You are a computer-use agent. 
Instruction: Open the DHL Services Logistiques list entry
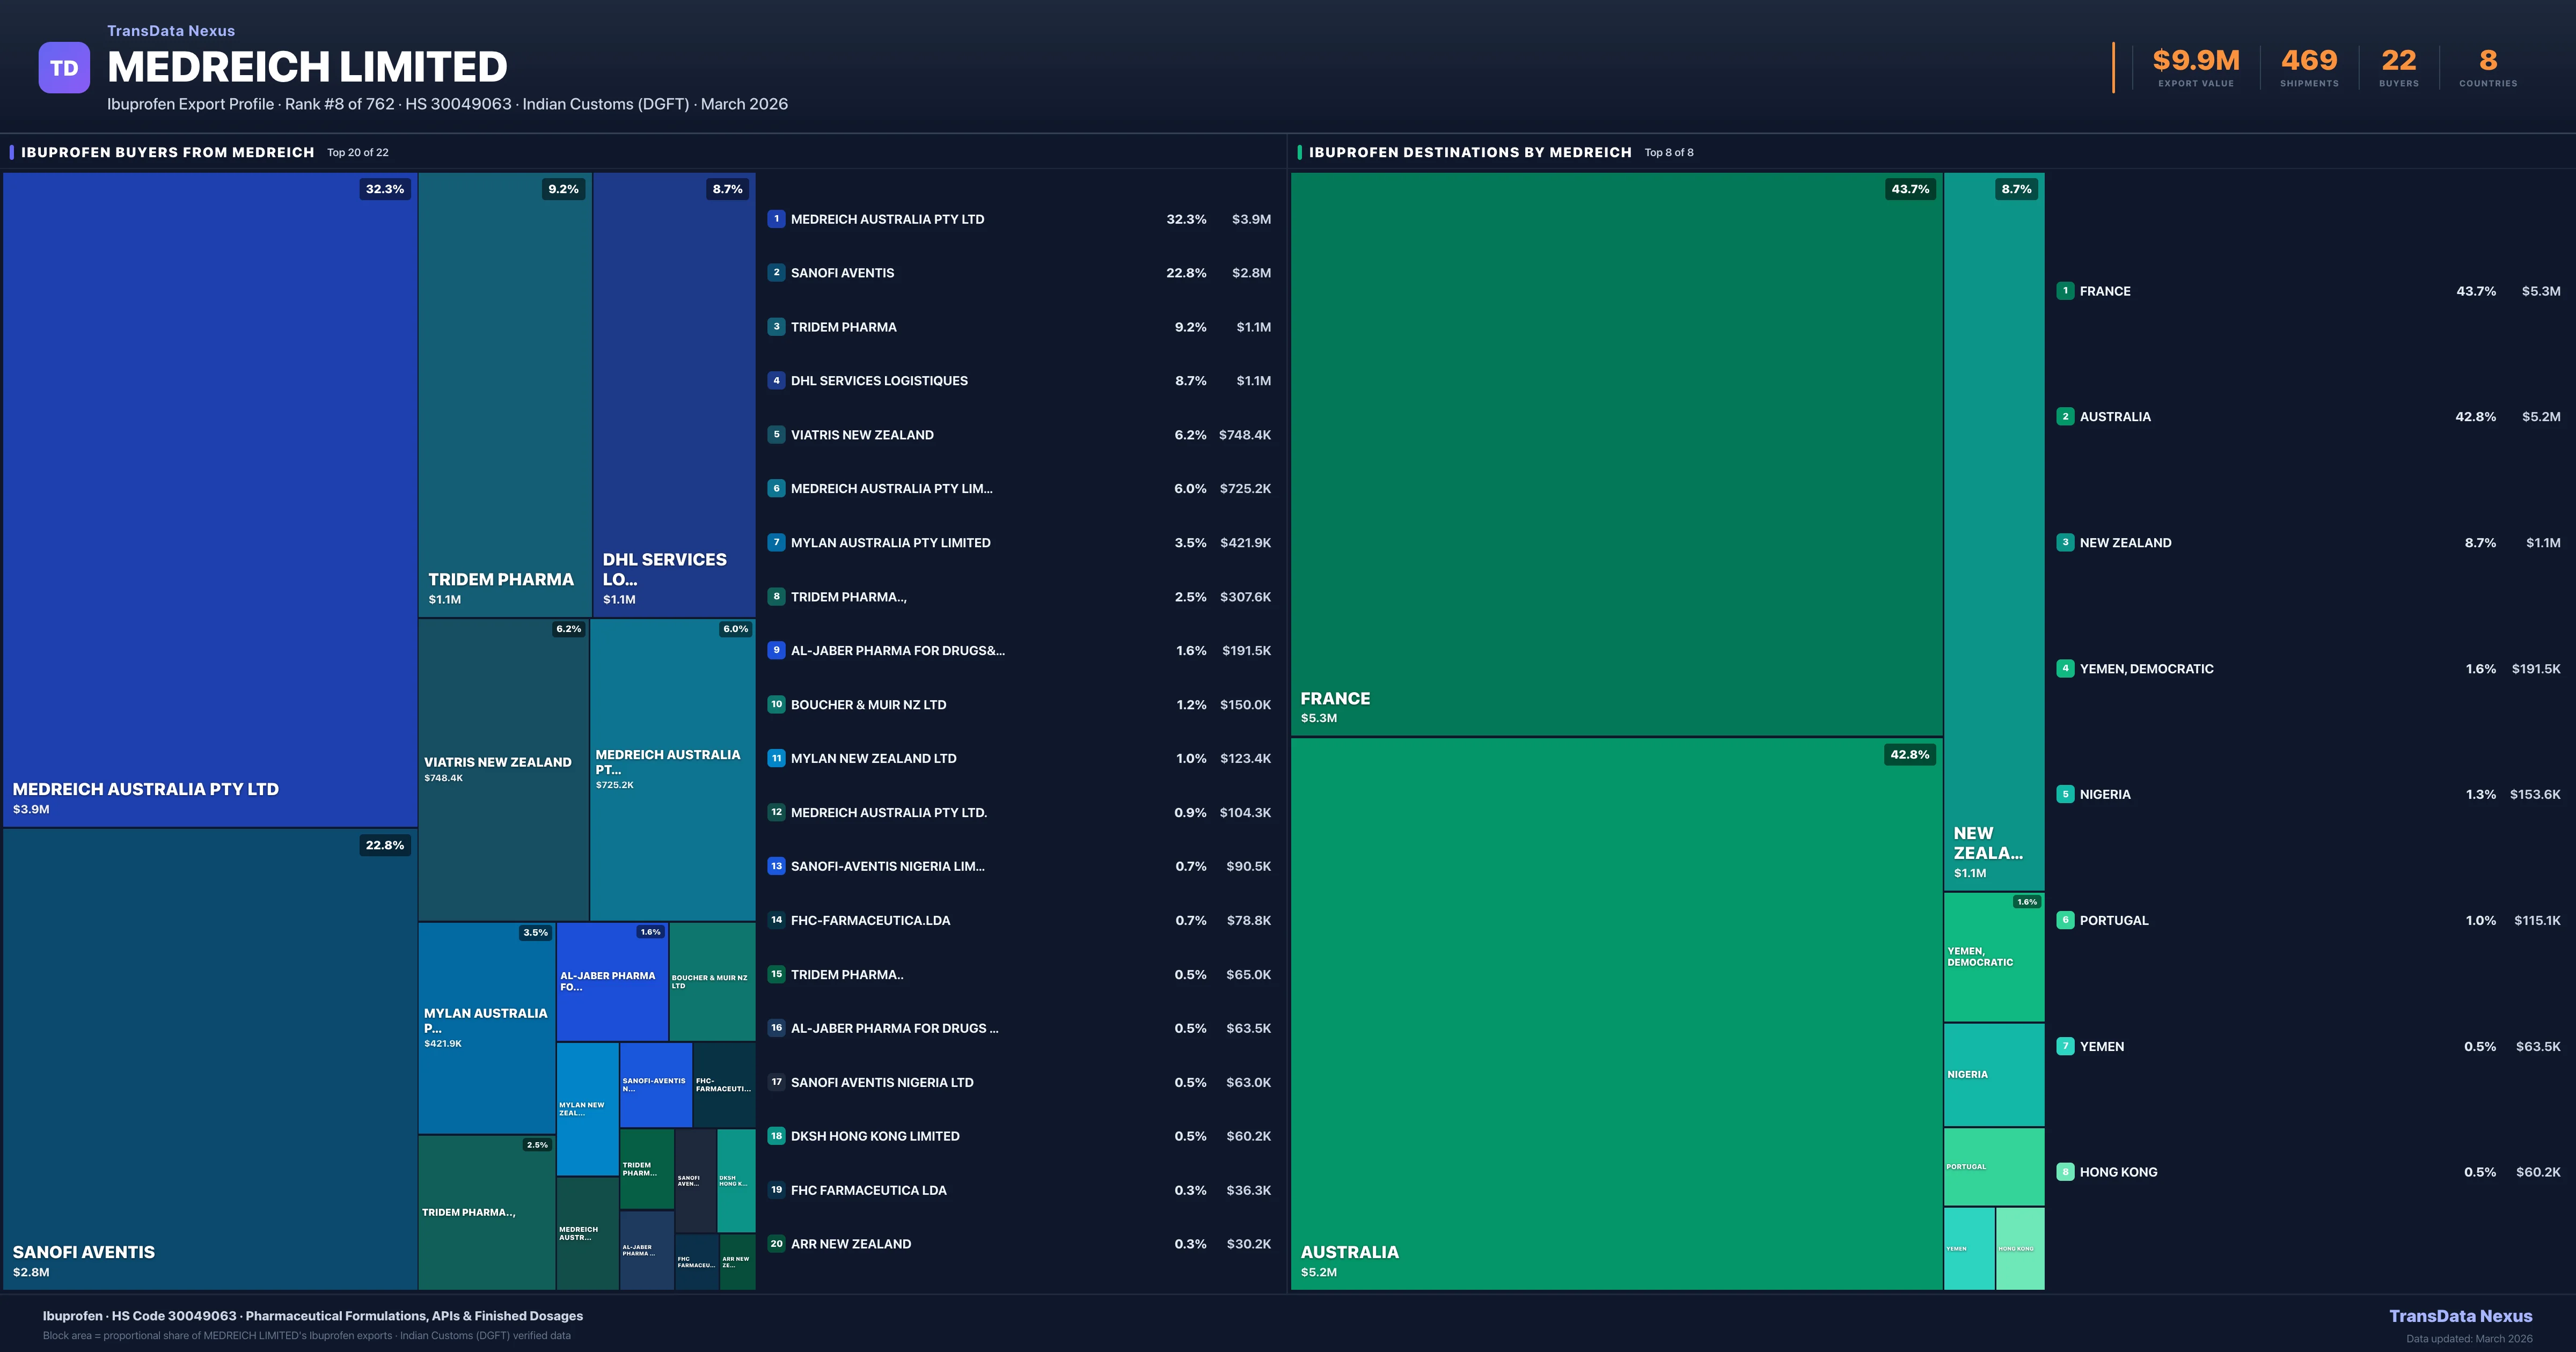pos(879,381)
